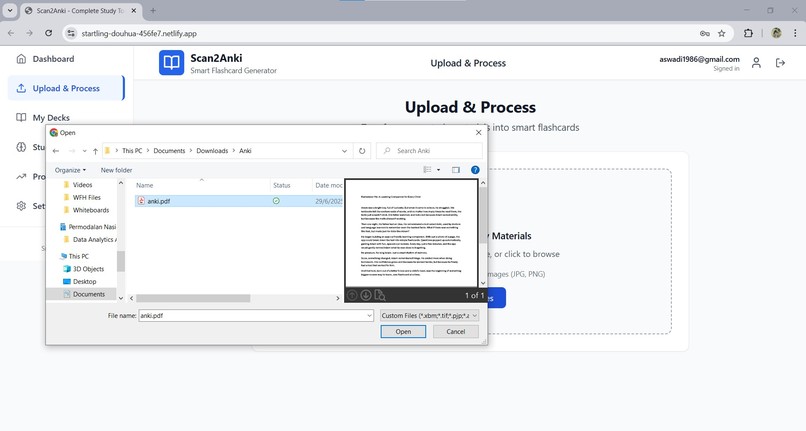
Task: Click the navigation tree scroll-down arrow
Action: (121, 298)
